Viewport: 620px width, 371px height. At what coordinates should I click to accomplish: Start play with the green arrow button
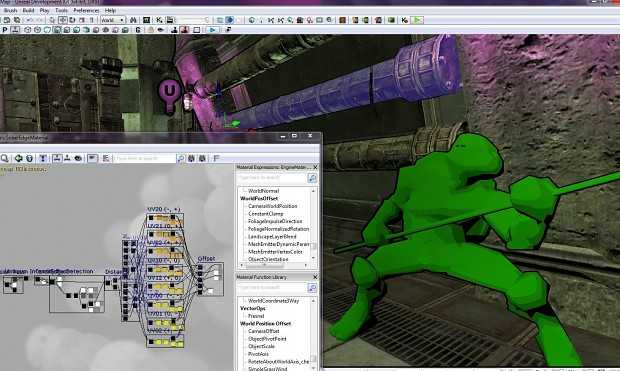click(417, 20)
